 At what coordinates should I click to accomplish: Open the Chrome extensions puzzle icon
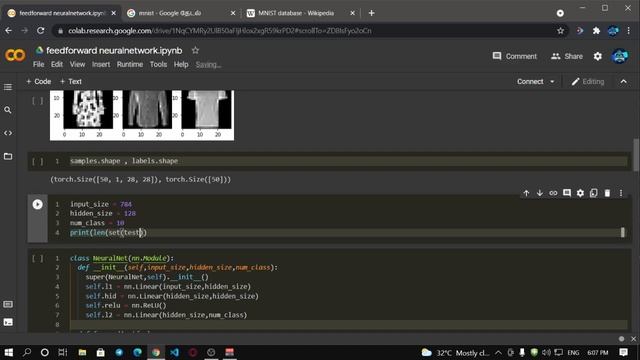coord(596,31)
